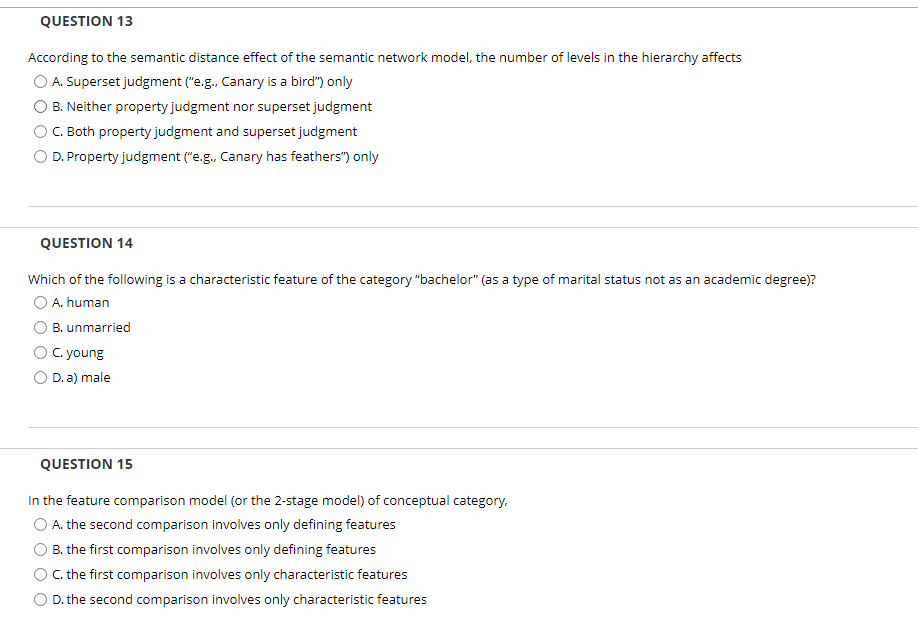Pick option D 'second comparison involves only characteristic features'
The image size is (918, 628).
40,599
